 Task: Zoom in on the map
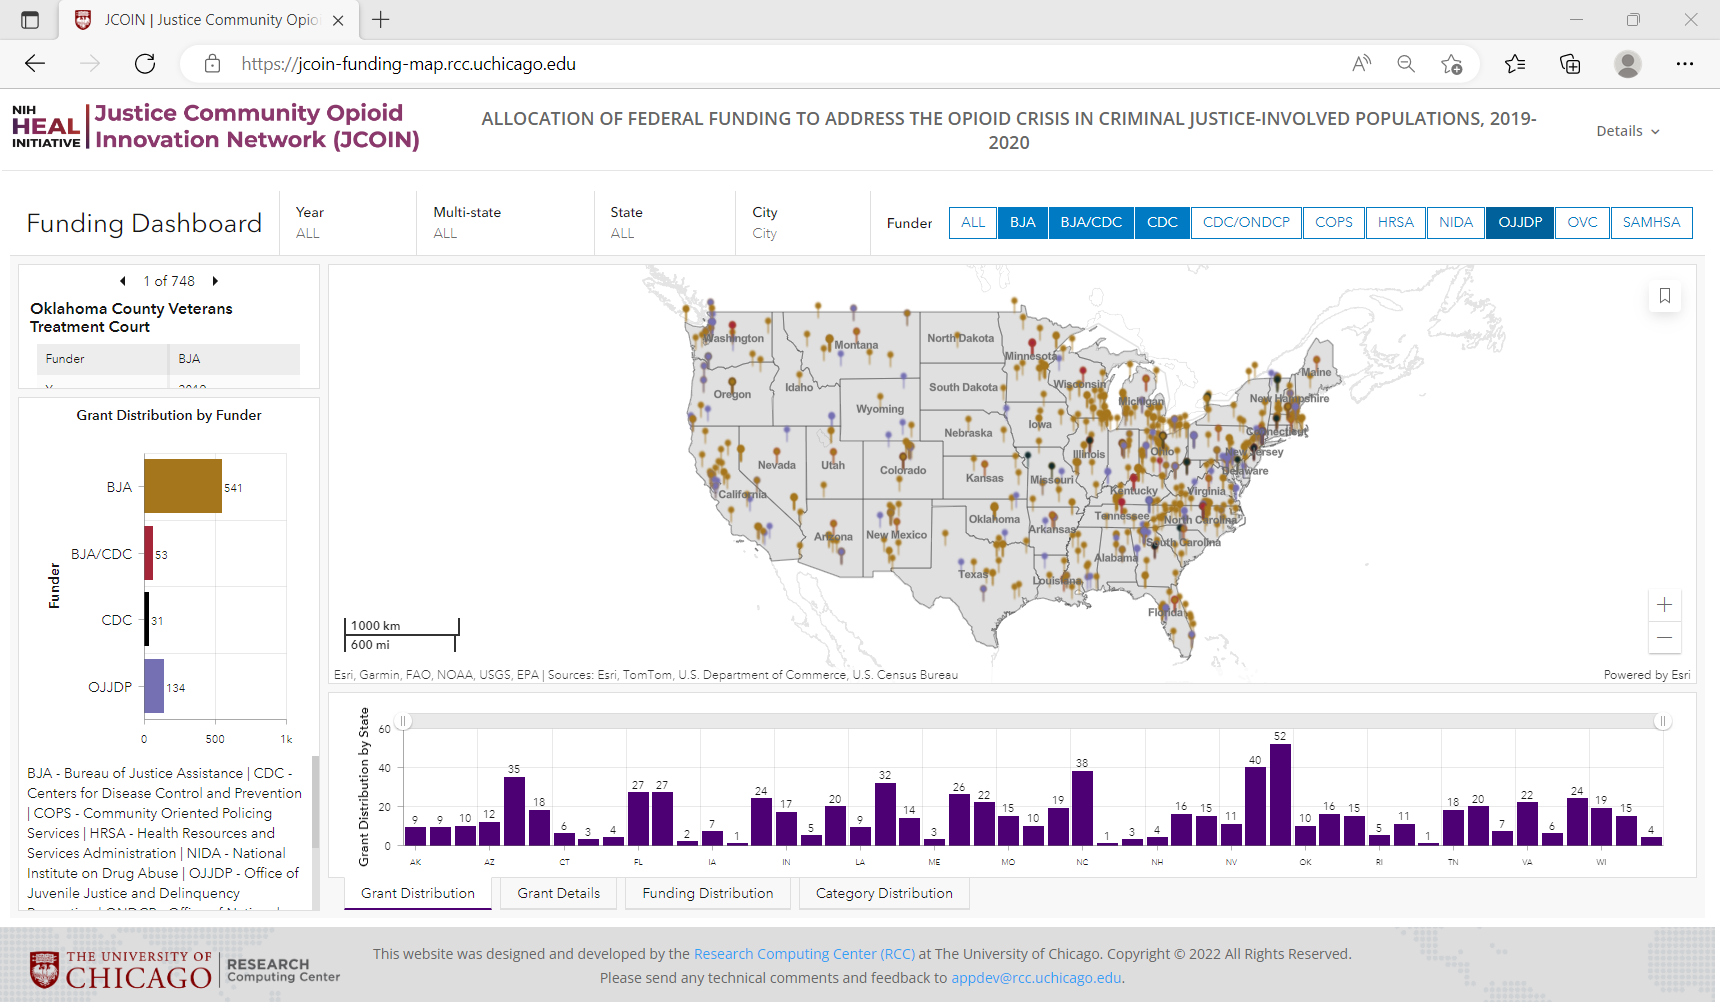point(1664,605)
